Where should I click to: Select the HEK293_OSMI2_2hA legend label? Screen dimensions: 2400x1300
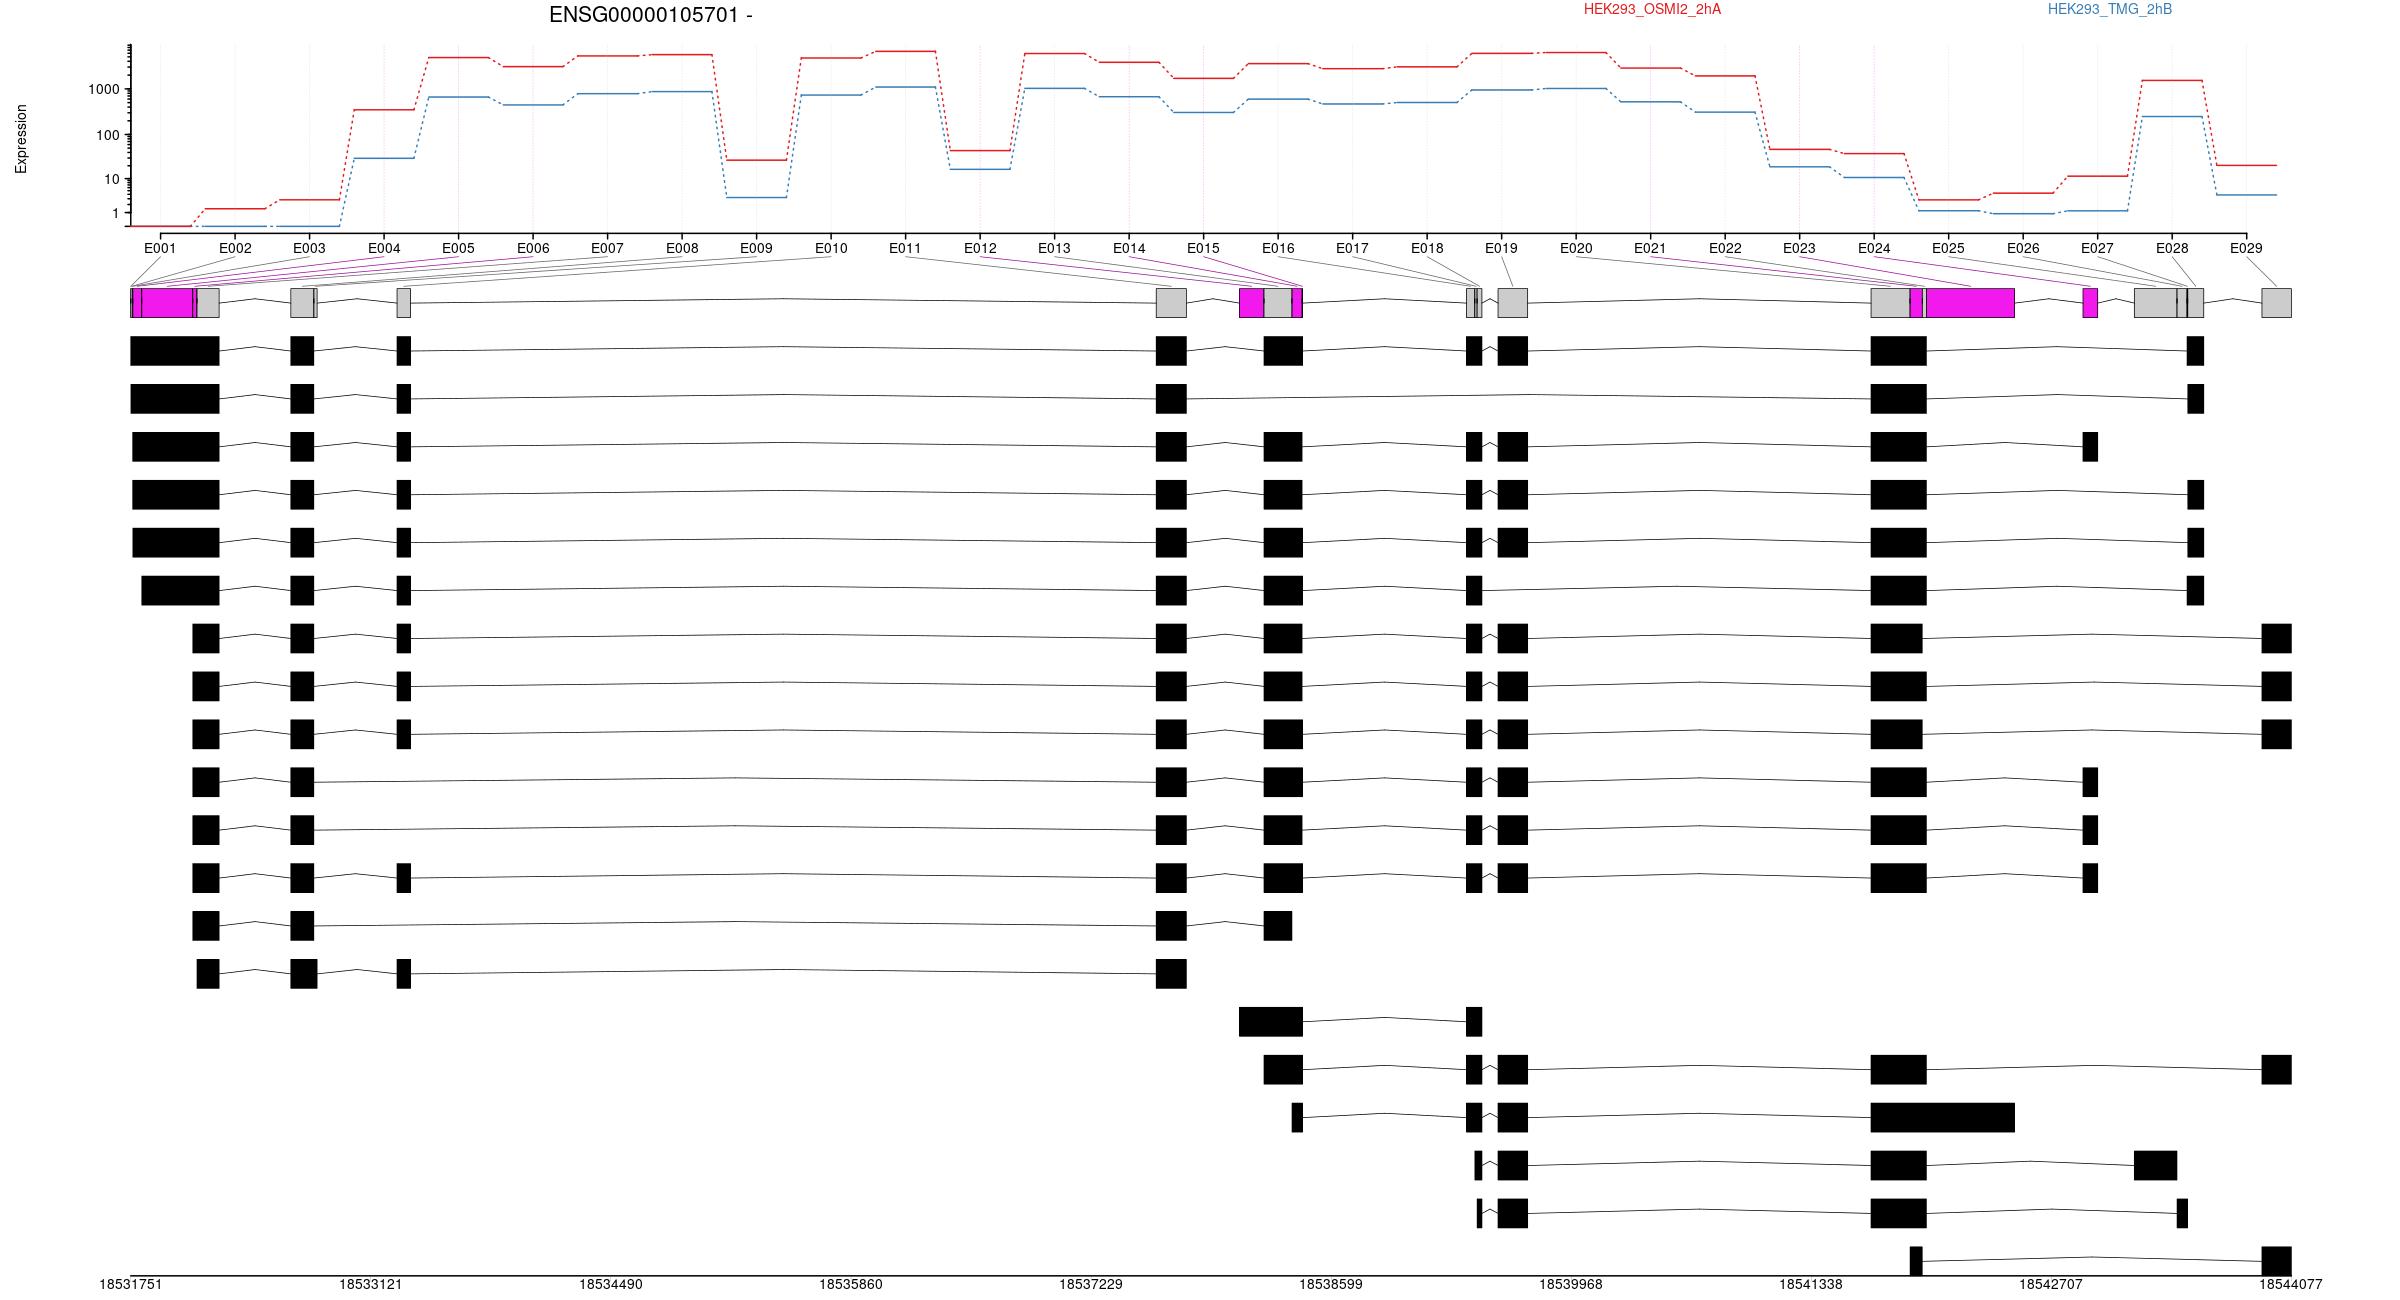1652,9
